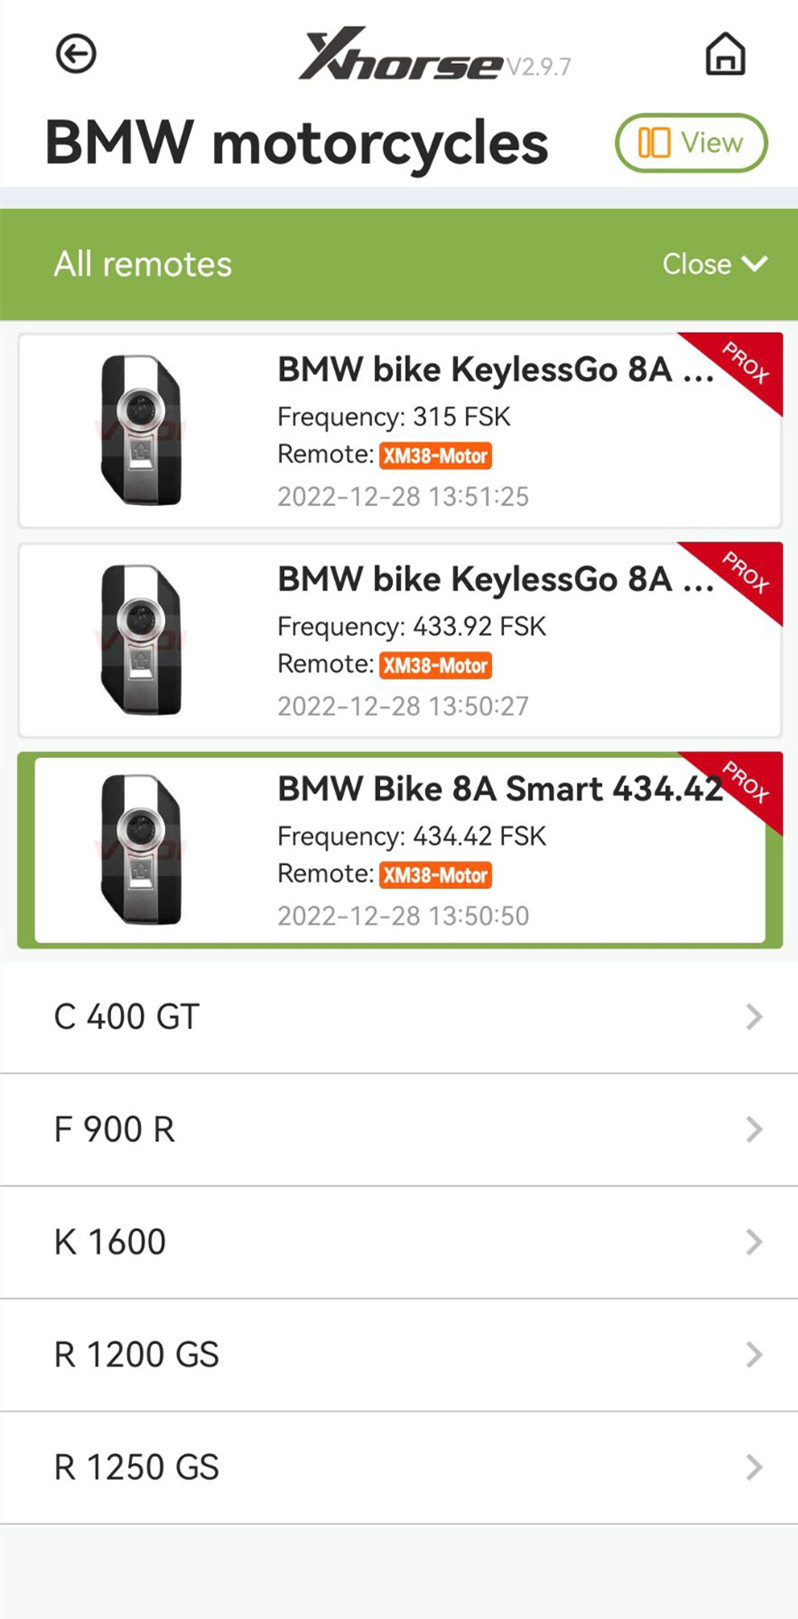Select the 433.92 FSK KeylessGo remote thumbnail
798x1619 pixels.
(x=141, y=640)
